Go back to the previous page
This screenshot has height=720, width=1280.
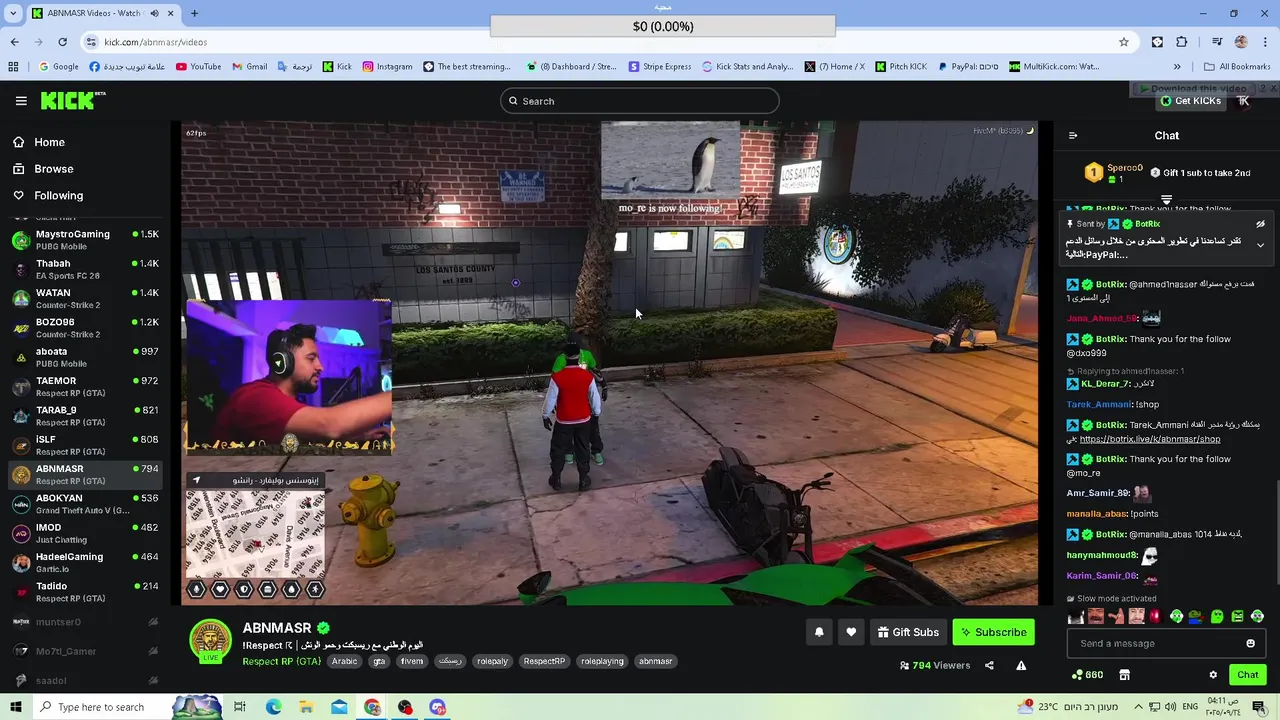point(14,42)
